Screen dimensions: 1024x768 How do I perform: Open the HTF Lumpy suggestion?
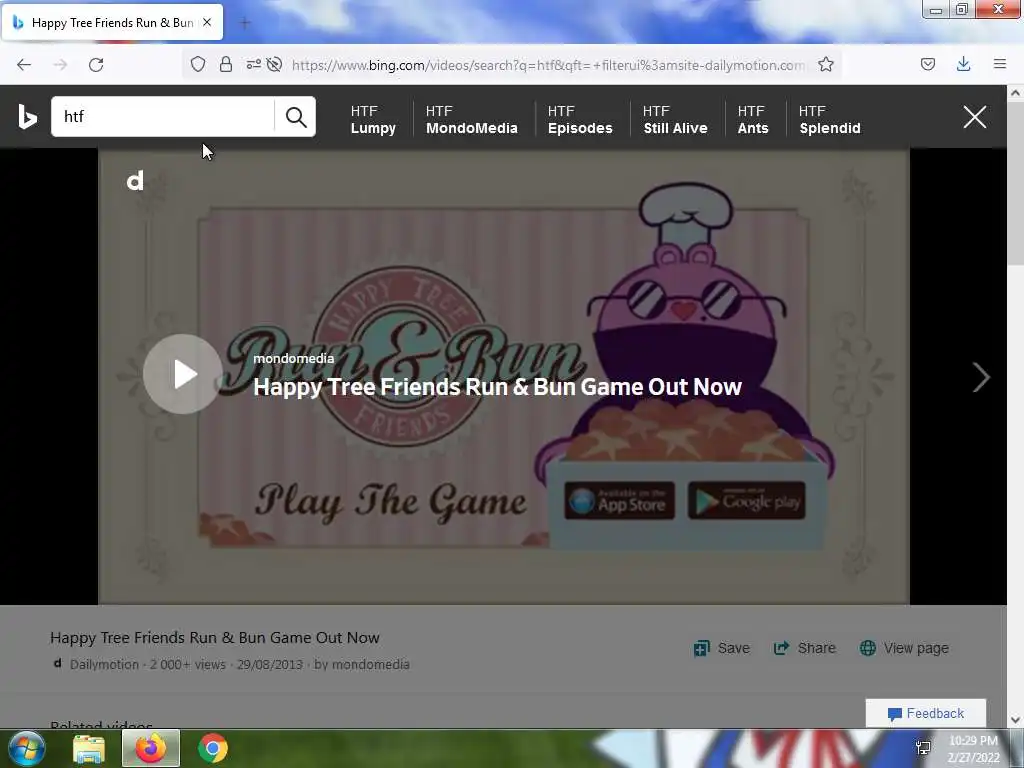[x=373, y=120]
